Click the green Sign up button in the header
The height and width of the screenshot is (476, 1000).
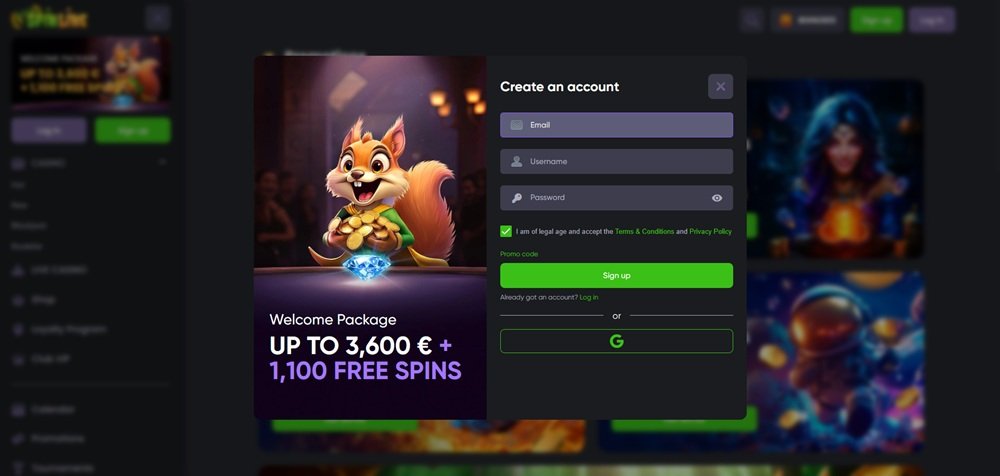coord(876,20)
